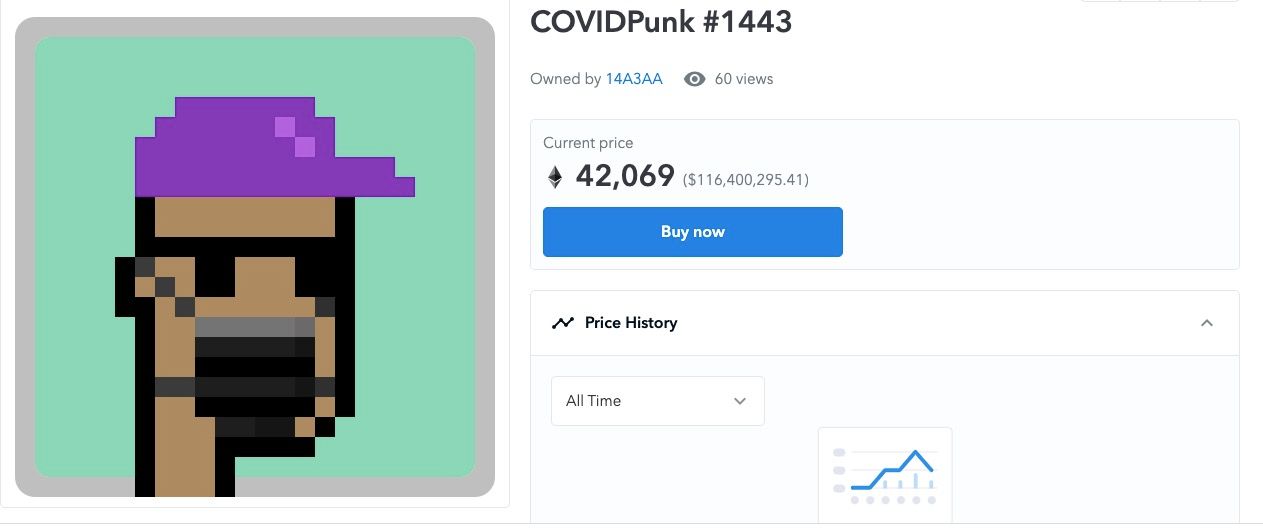Click the Price History trend-line icon
The width and height of the screenshot is (1263, 528).
click(x=563, y=323)
